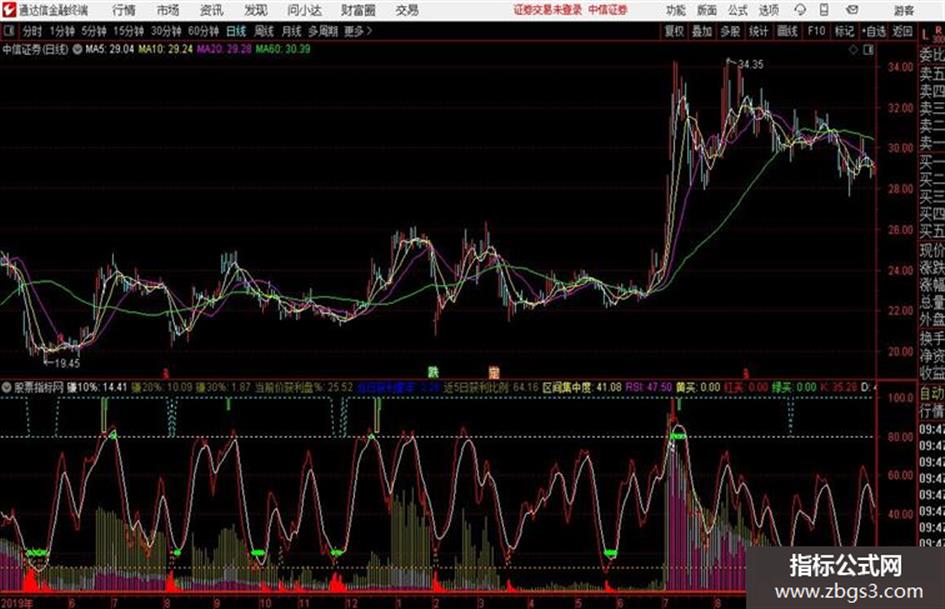Open the 资讯 menu
Viewport: 945px width, 609px height.
click(211, 10)
